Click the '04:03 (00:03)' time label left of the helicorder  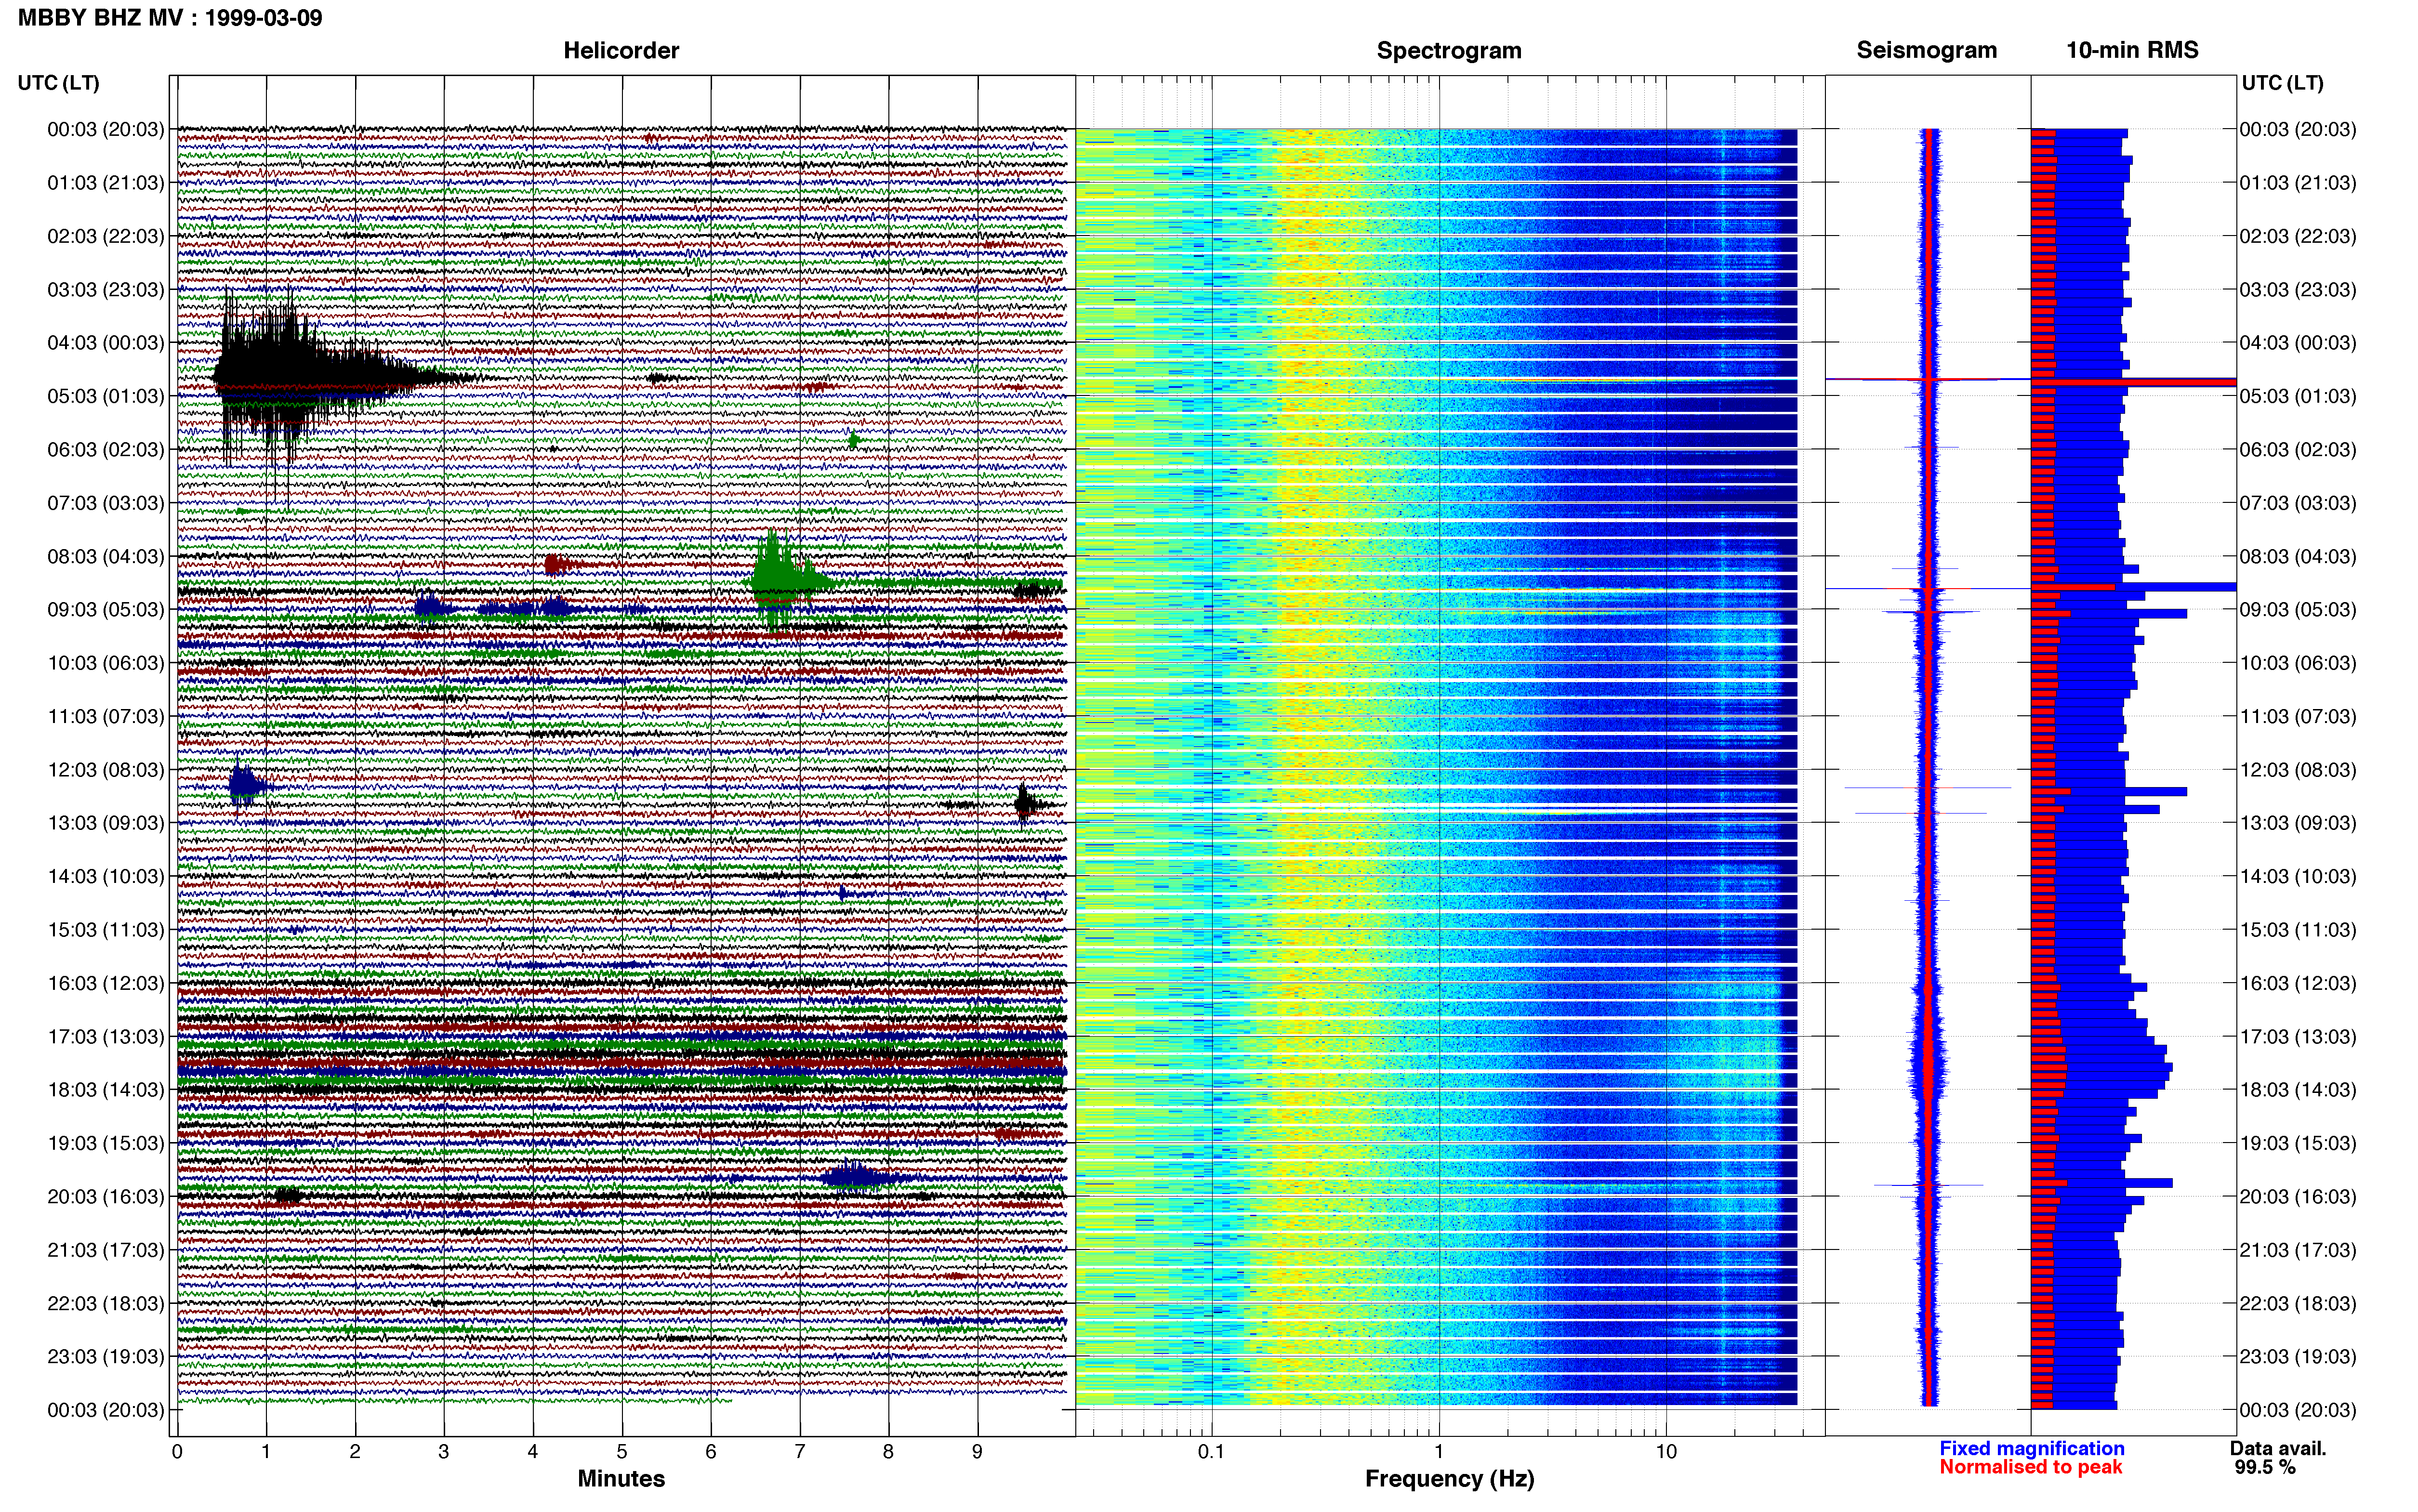coord(105,343)
